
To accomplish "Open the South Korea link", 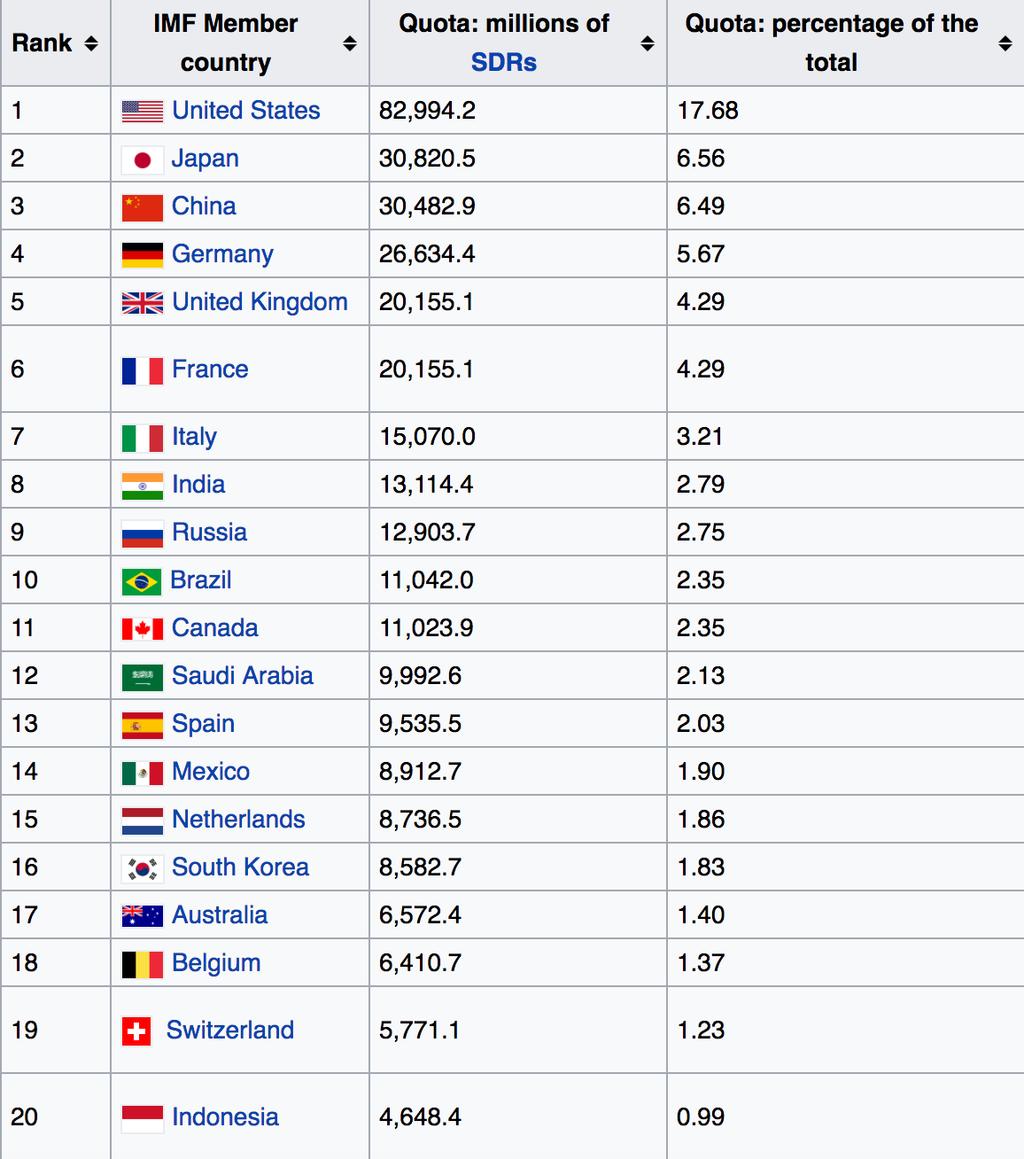I will 240,867.
